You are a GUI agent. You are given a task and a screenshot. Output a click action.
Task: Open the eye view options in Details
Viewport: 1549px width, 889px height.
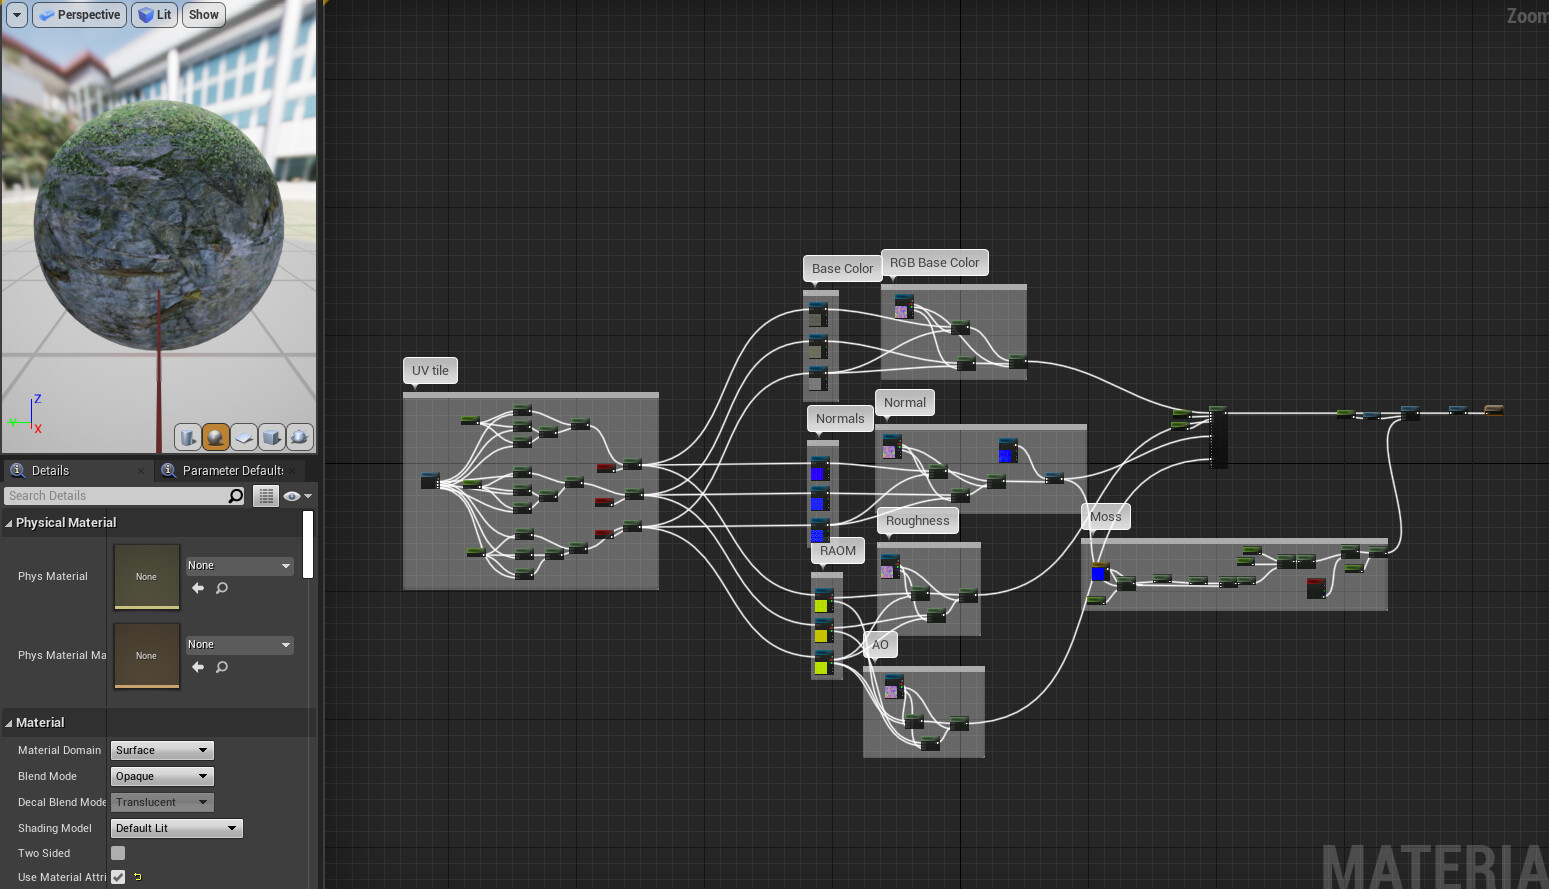(x=297, y=496)
